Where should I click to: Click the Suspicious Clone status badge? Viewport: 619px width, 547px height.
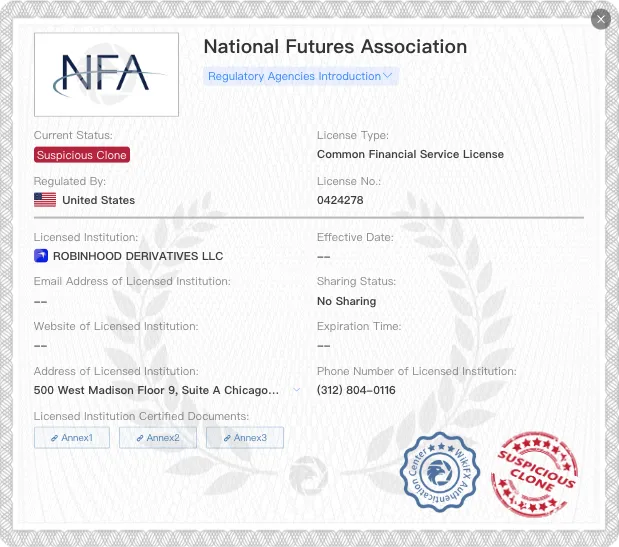(82, 155)
